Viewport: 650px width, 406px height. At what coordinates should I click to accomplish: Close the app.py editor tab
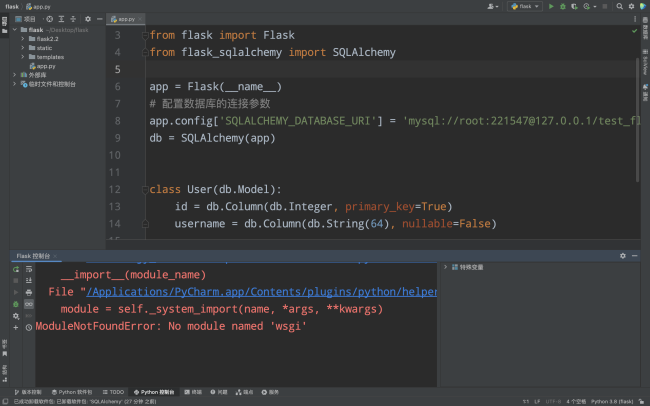[140, 19]
